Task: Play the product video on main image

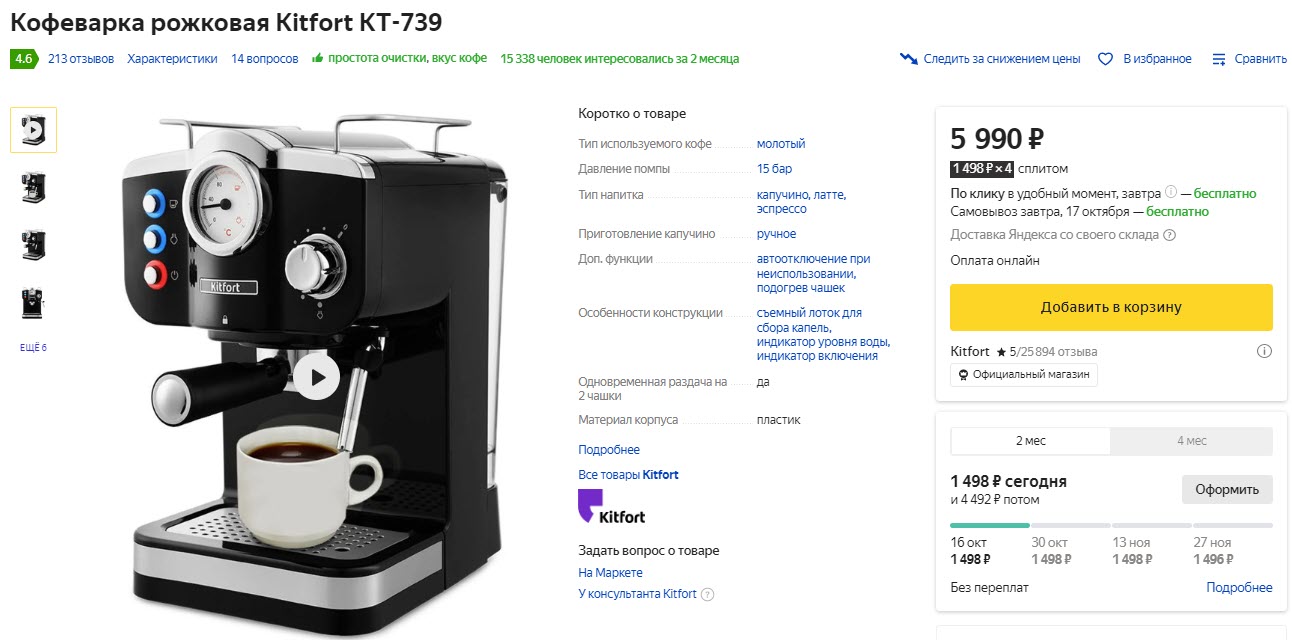Action: (x=317, y=377)
